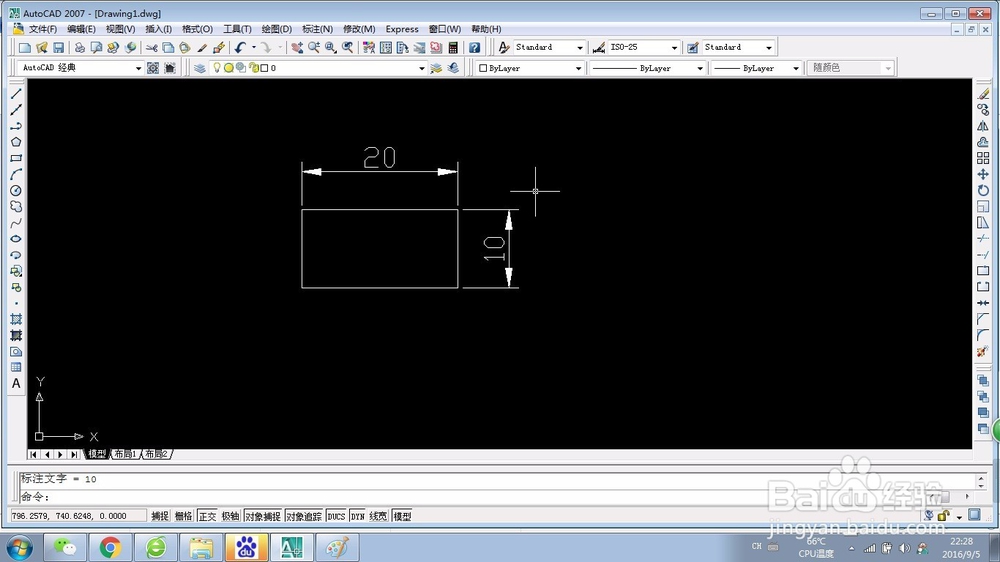1000x562 pixels.
Task: Open WeChat from the taskbar
Action: pyautogui.click(x=64, y=547)
